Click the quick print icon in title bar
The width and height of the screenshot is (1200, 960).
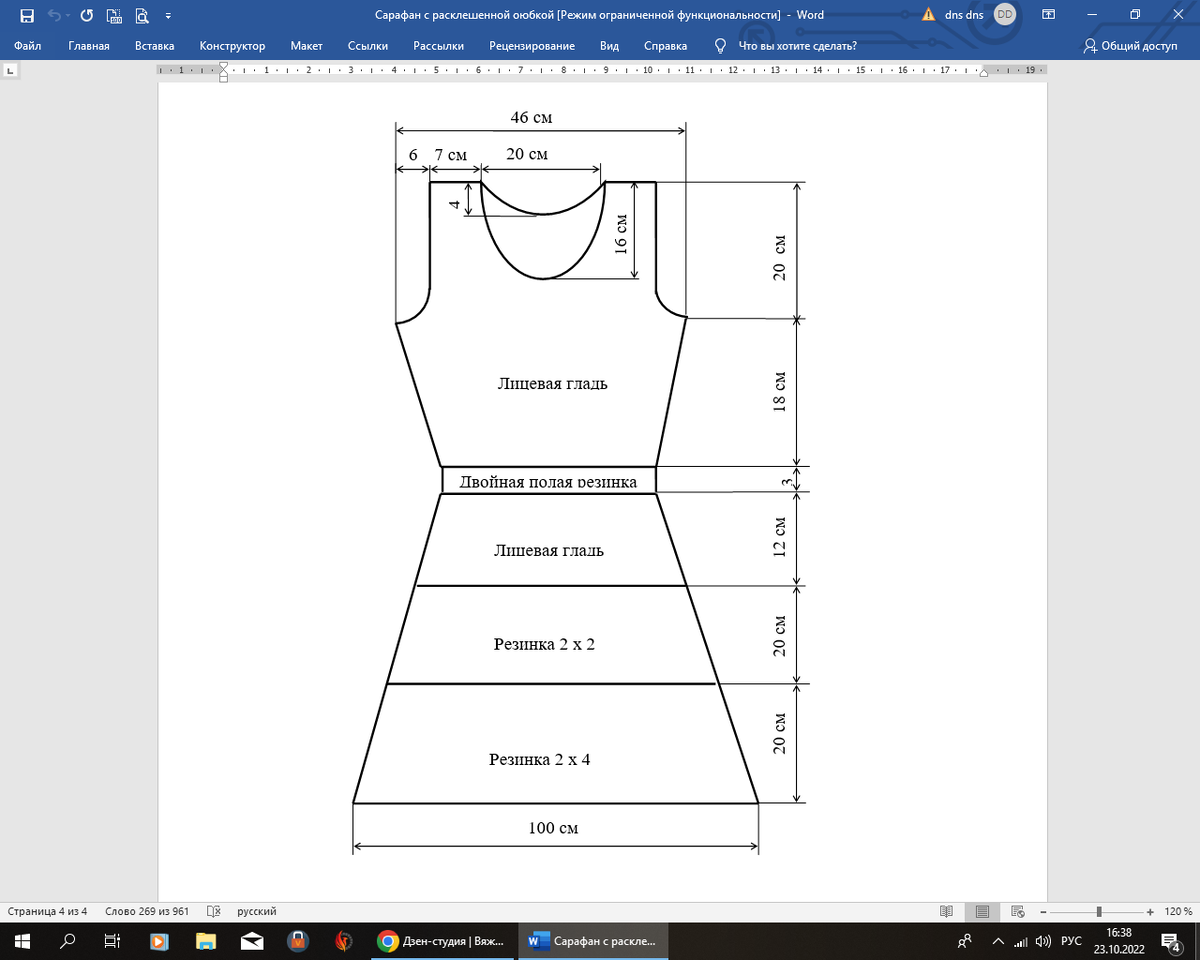[x=113, y=15]
